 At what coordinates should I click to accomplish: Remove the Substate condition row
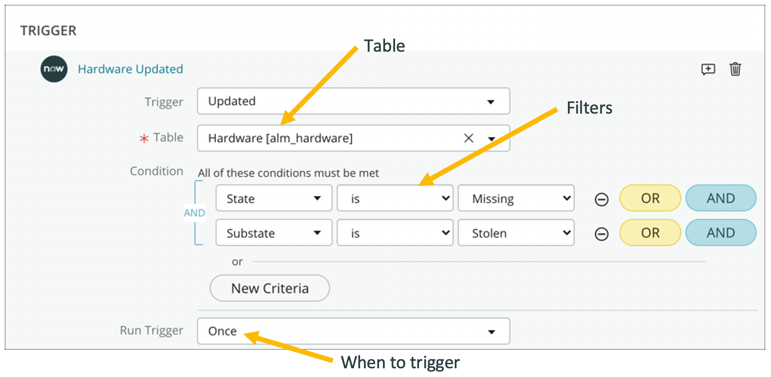601,234
